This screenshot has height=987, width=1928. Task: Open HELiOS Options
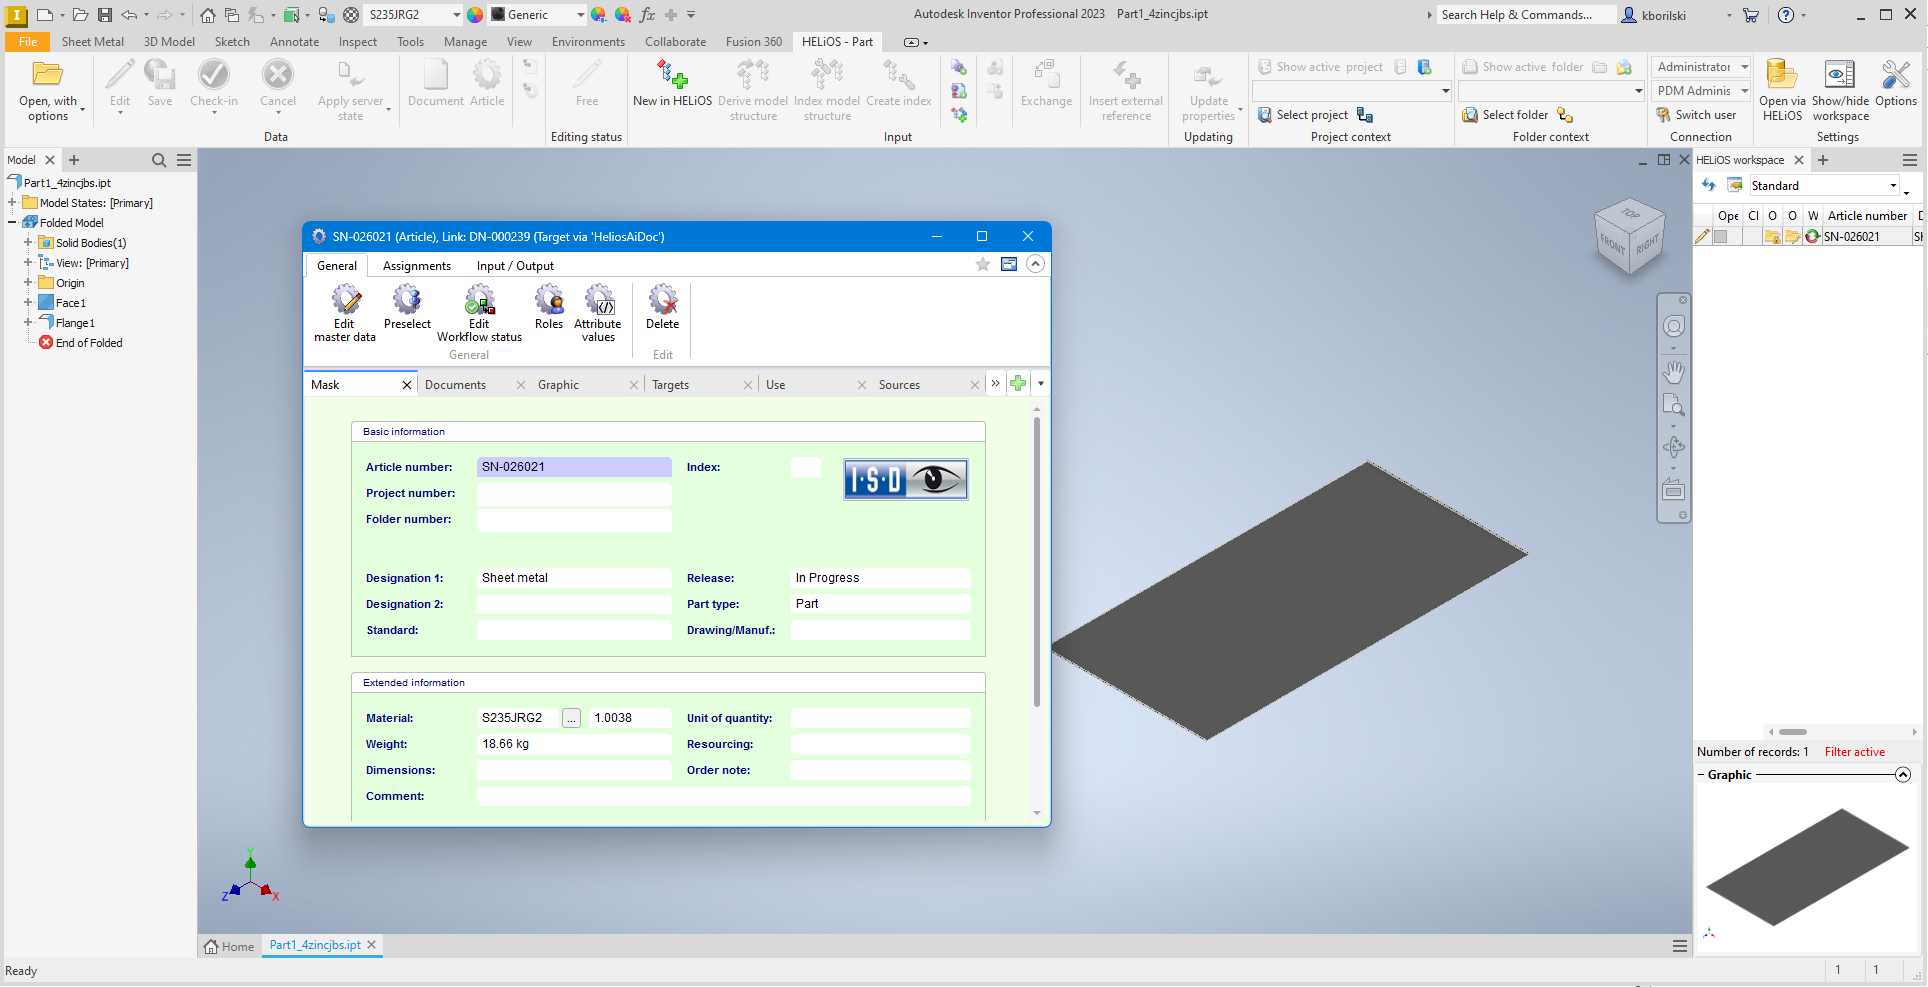pyautogui.click(x=1896, y=84)
